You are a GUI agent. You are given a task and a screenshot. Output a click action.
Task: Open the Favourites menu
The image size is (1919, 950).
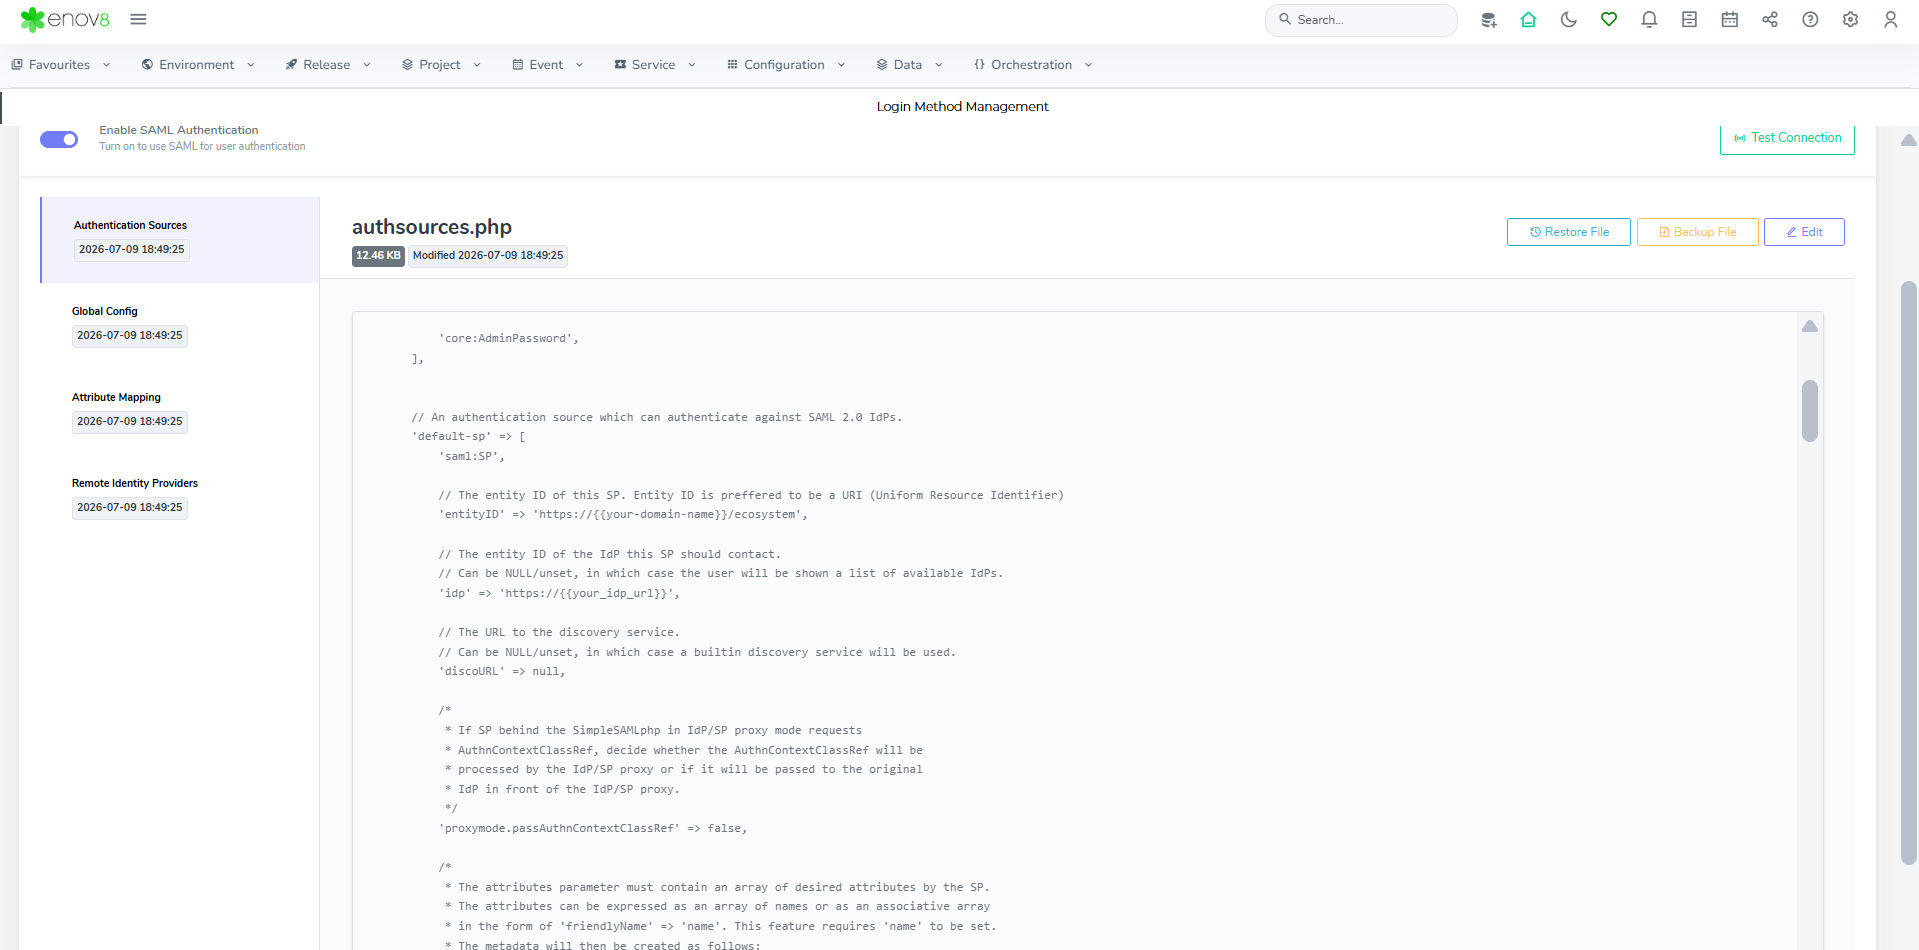pyautogui.click(x=61, y=65)
